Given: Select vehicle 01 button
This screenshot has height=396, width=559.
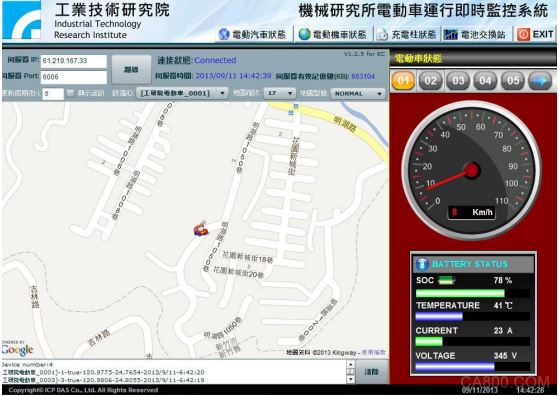Looking at the screenshot, I should point(403,81).
